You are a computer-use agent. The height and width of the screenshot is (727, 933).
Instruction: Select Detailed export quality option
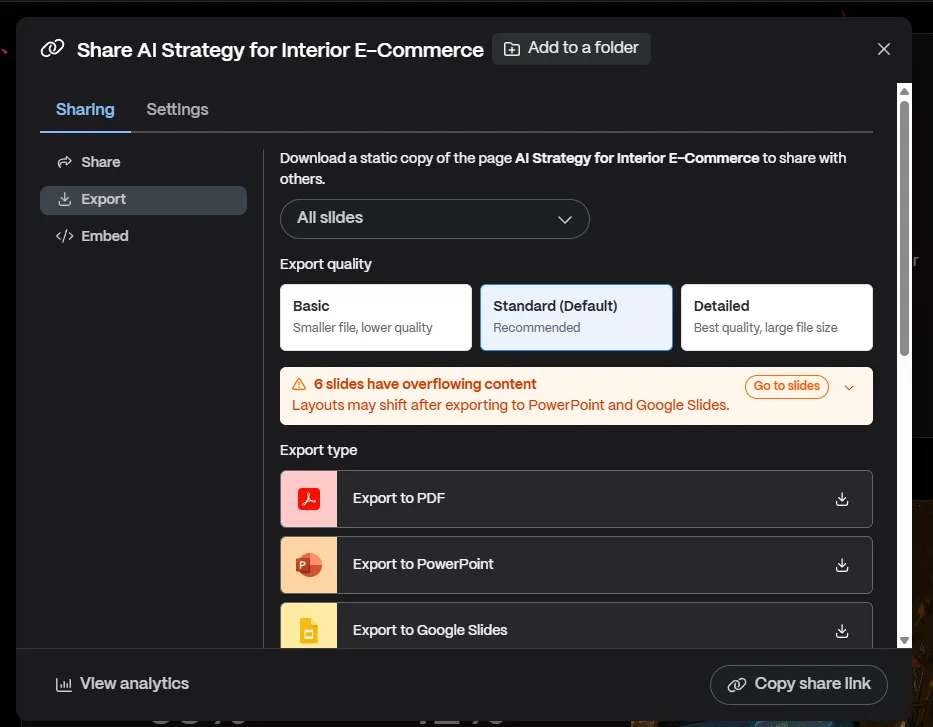777,317
